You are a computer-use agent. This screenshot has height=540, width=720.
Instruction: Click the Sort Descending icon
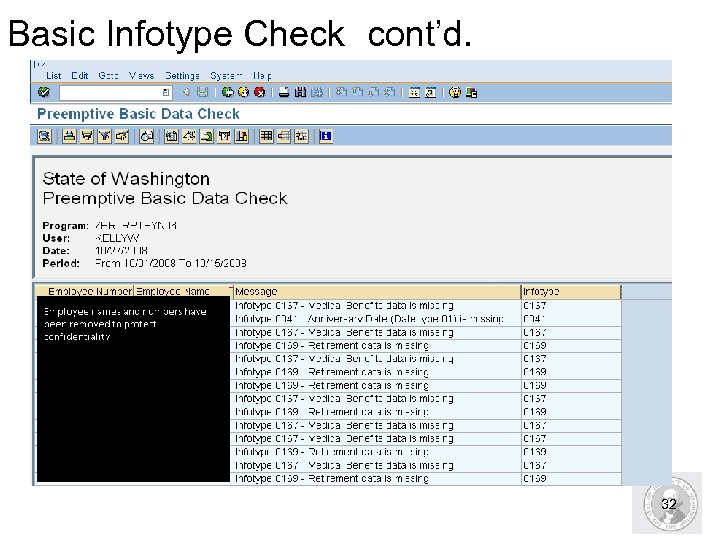tap(87, 136)
